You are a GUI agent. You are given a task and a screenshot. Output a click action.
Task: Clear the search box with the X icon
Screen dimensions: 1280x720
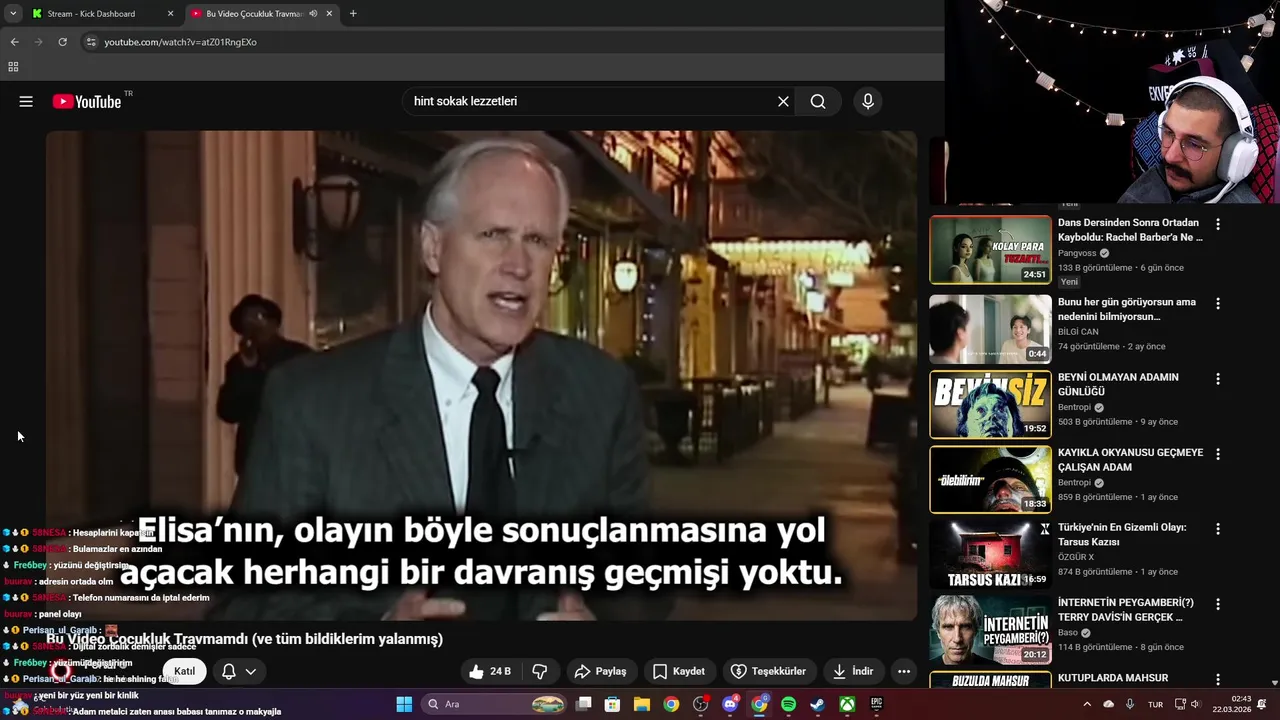pyautogui.click(x=783, y=101)
